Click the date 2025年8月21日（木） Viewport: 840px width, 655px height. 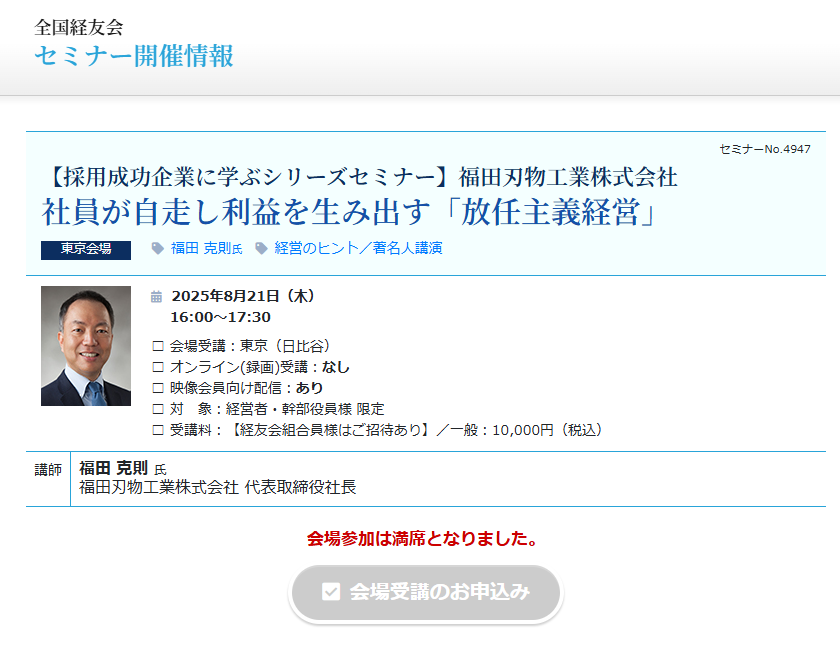pos(243,296)
